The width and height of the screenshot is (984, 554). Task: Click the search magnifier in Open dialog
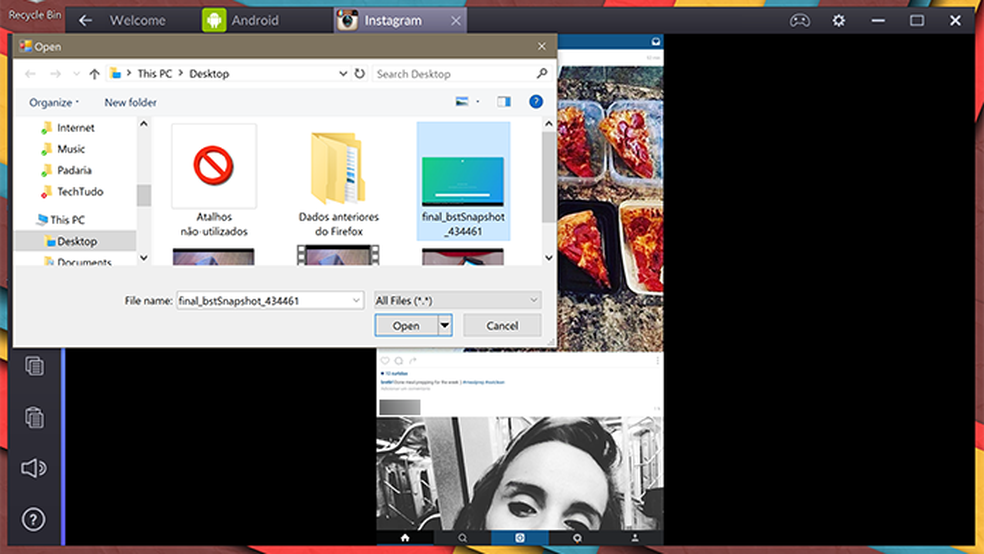coord(542,73)
